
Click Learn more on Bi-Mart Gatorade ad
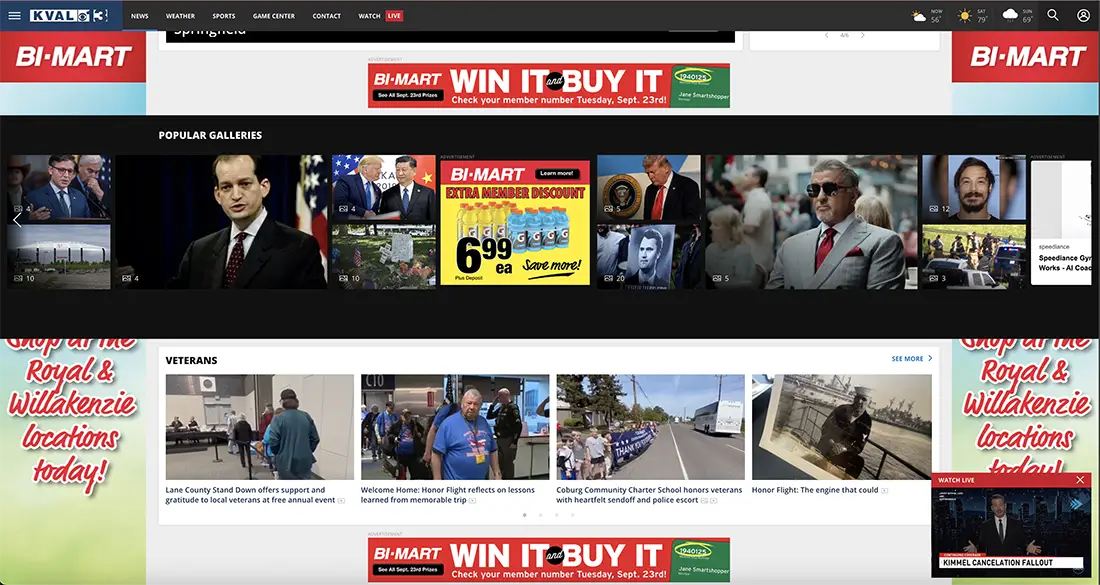(557, 173)
